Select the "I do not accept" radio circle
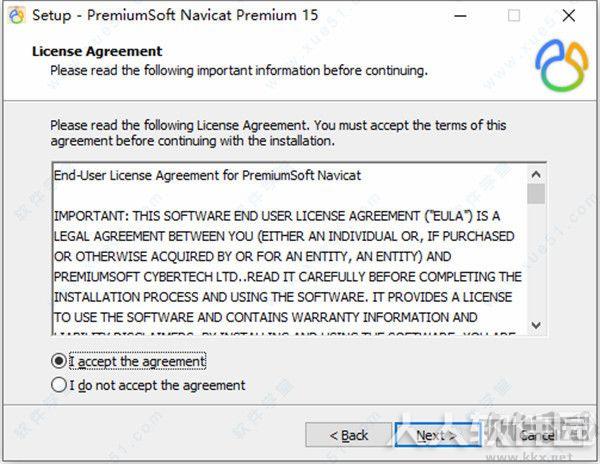 (59, 385)
